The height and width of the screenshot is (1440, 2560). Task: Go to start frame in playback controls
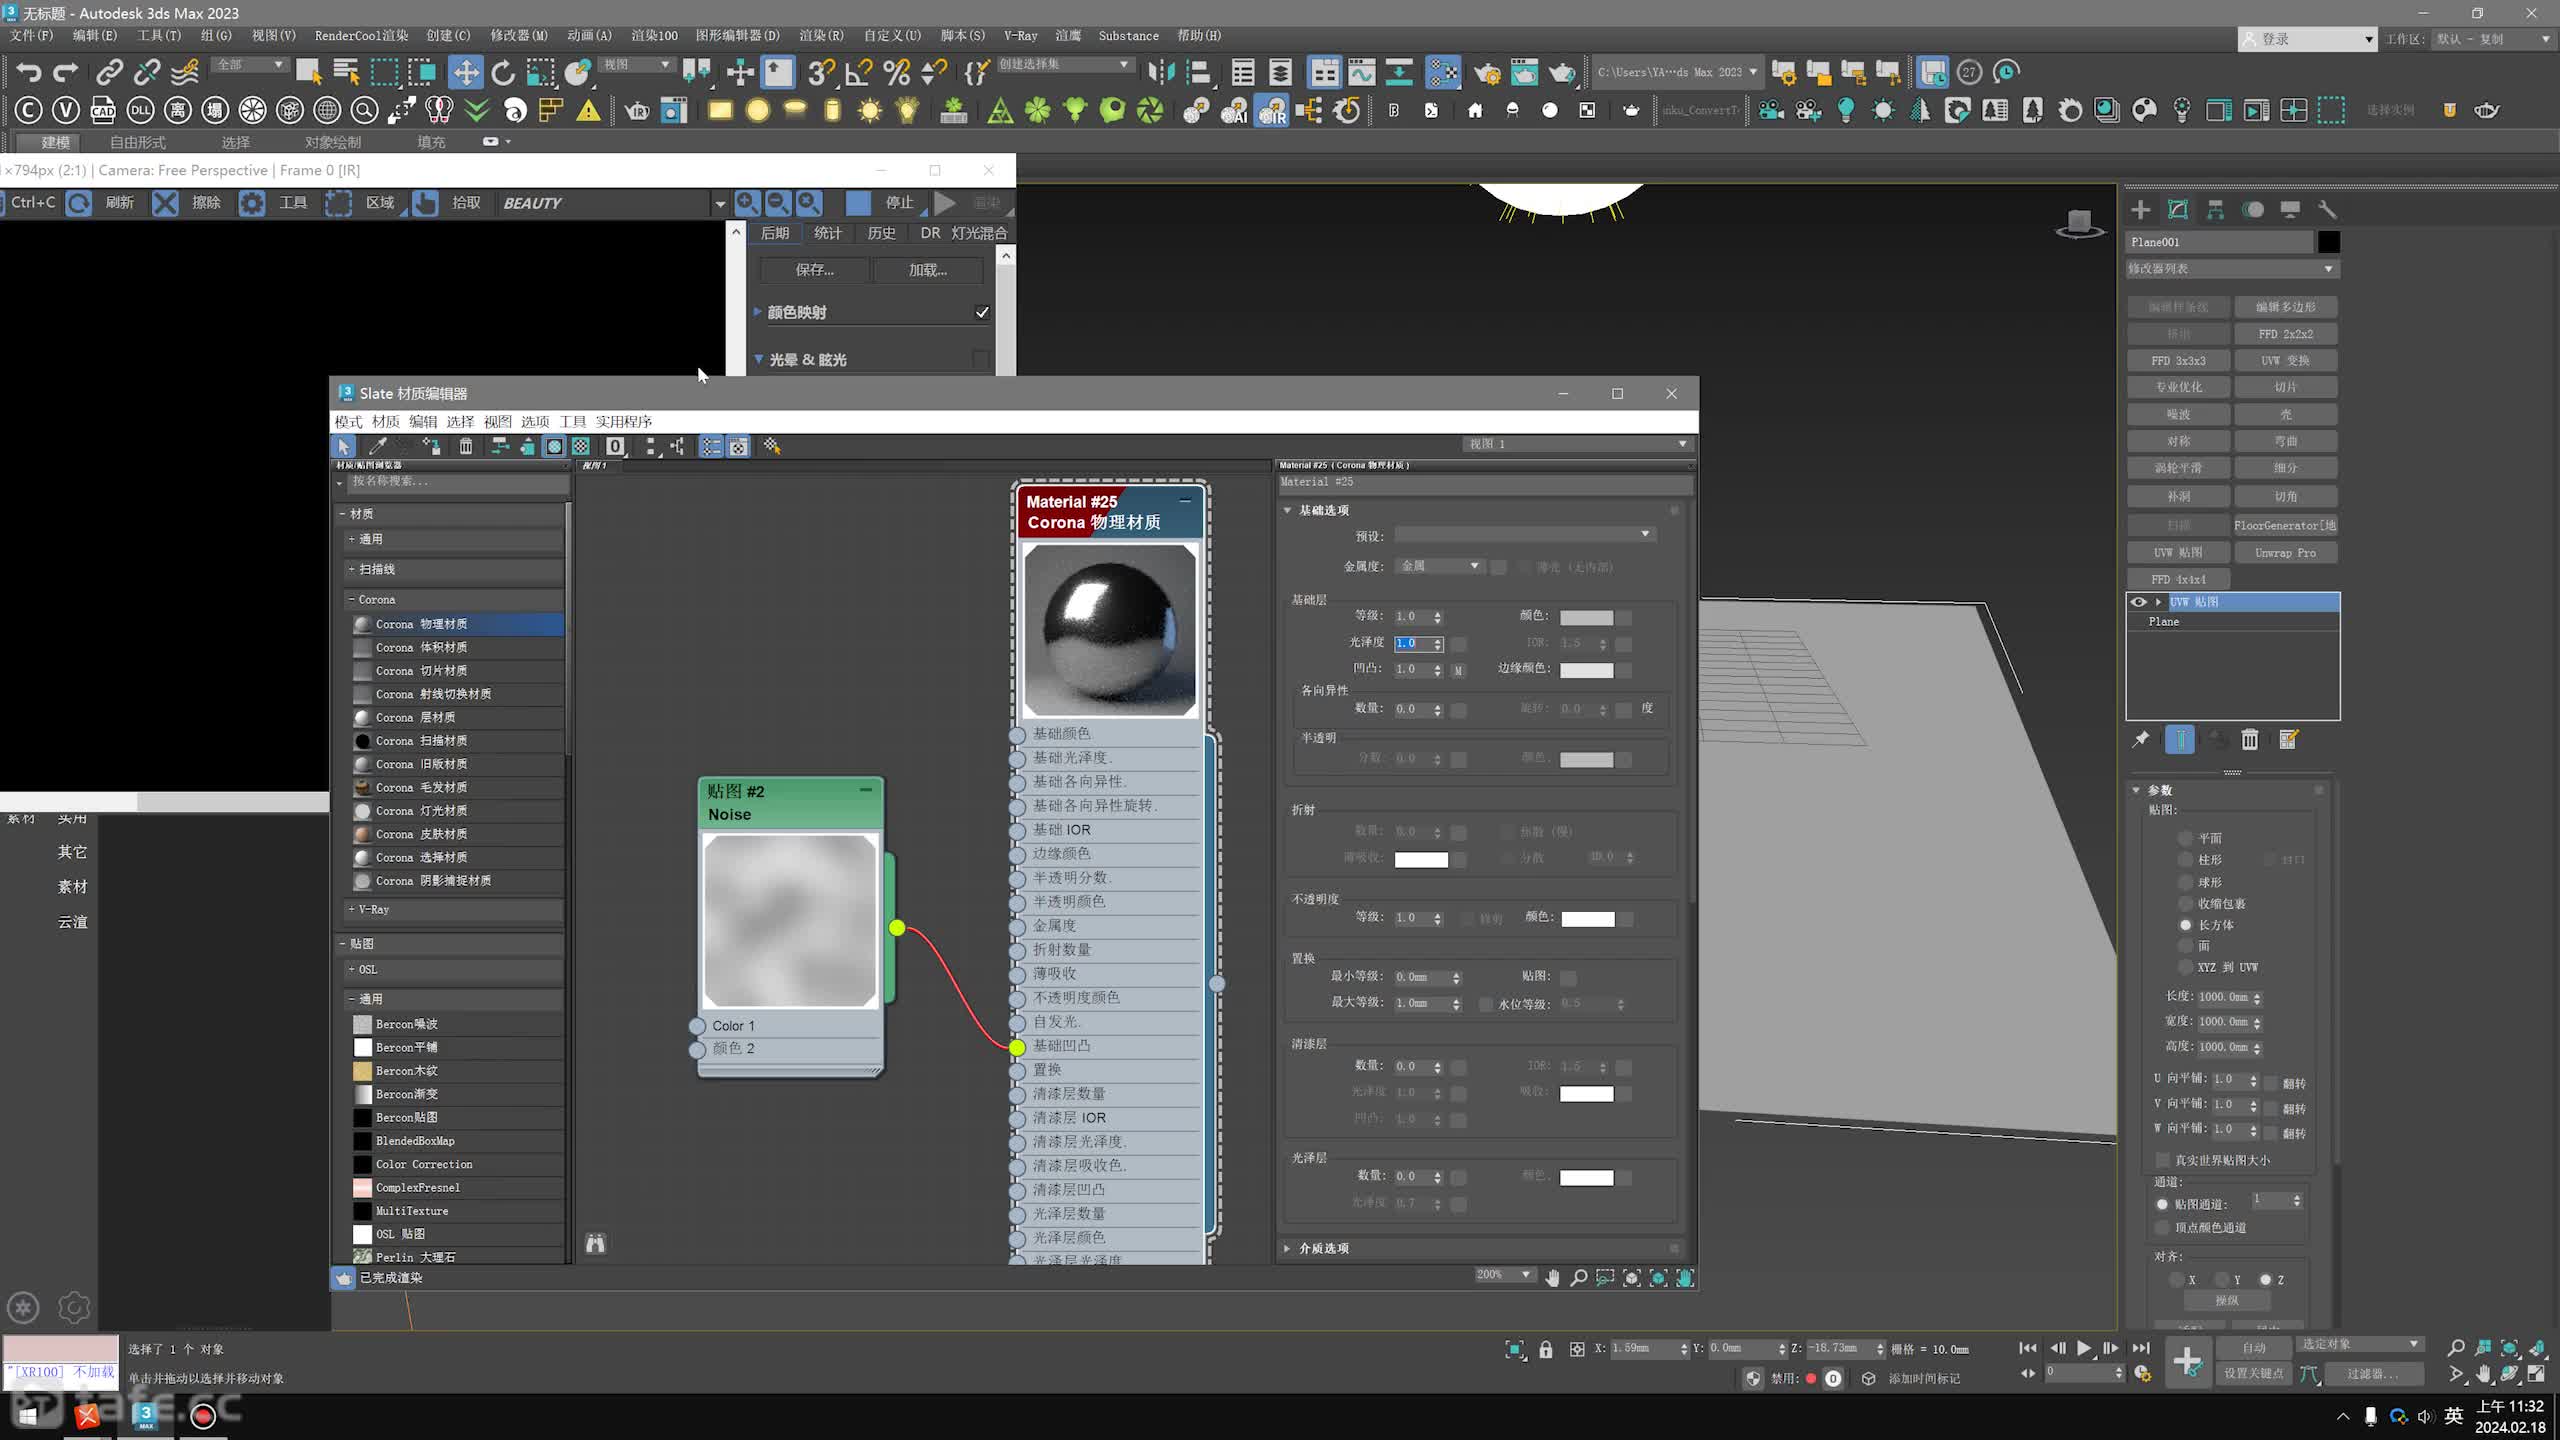click(2028, 1348)
